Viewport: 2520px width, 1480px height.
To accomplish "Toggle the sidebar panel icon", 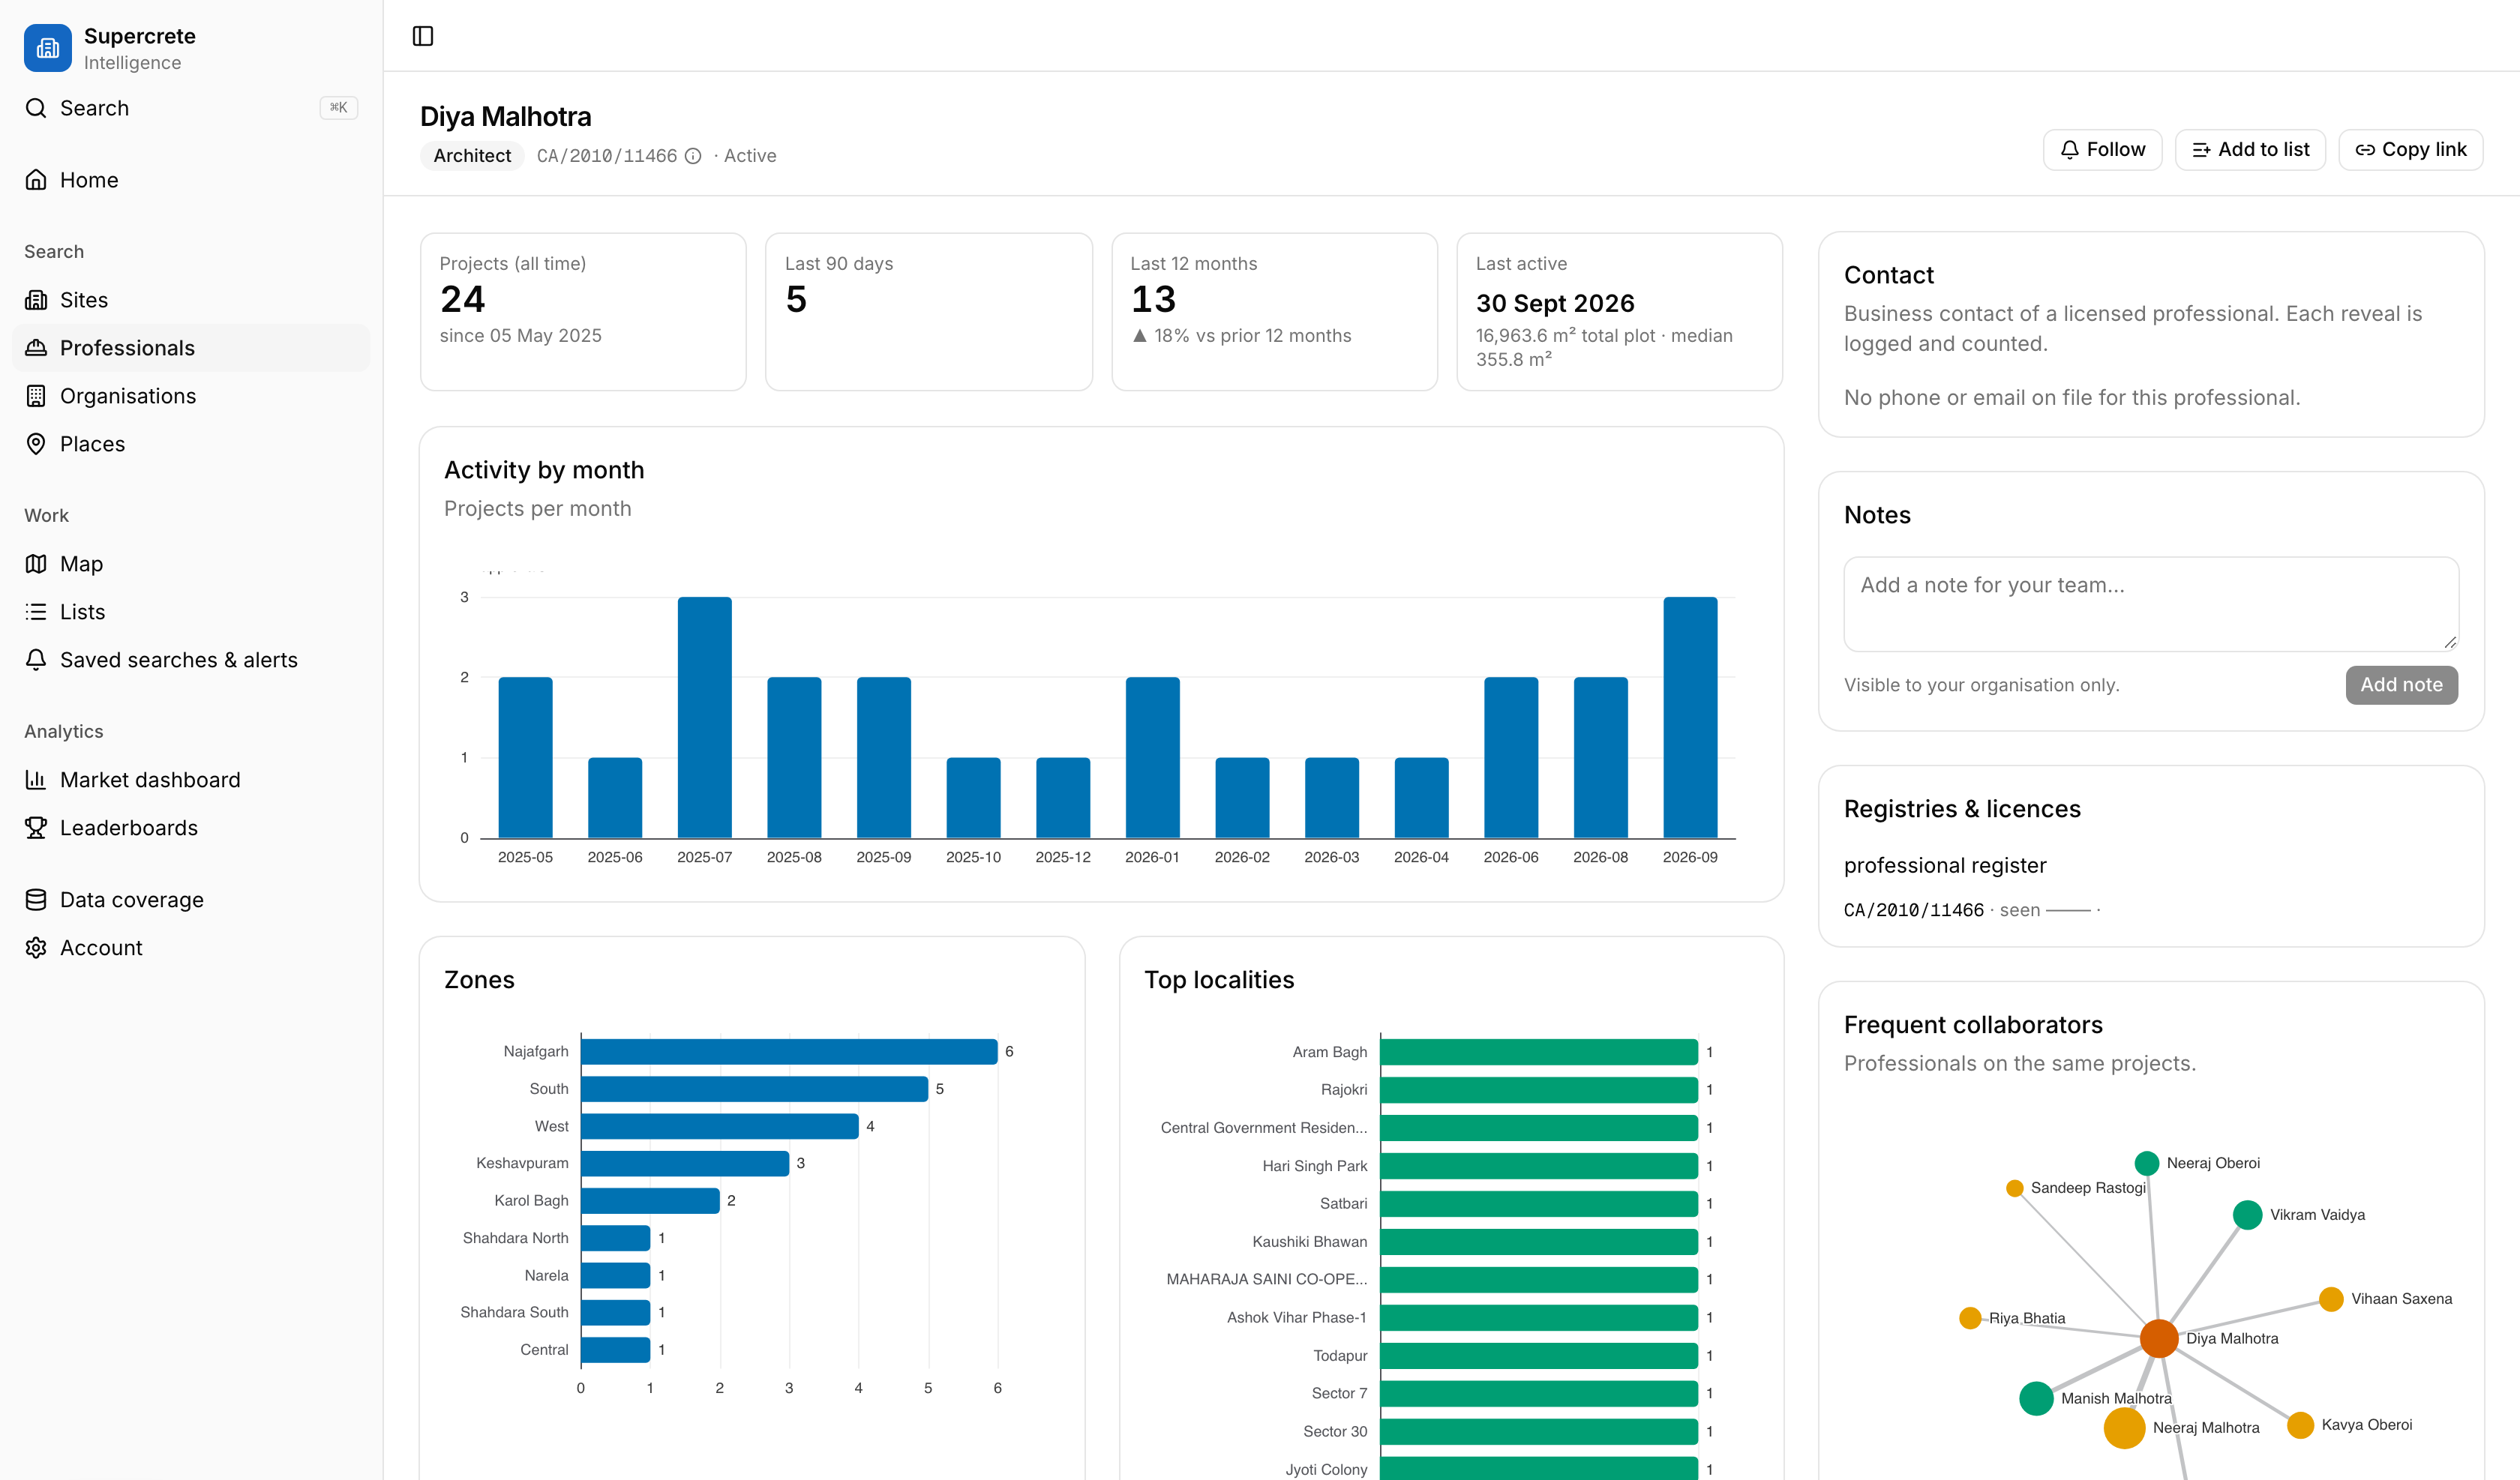I will point(423,36).
